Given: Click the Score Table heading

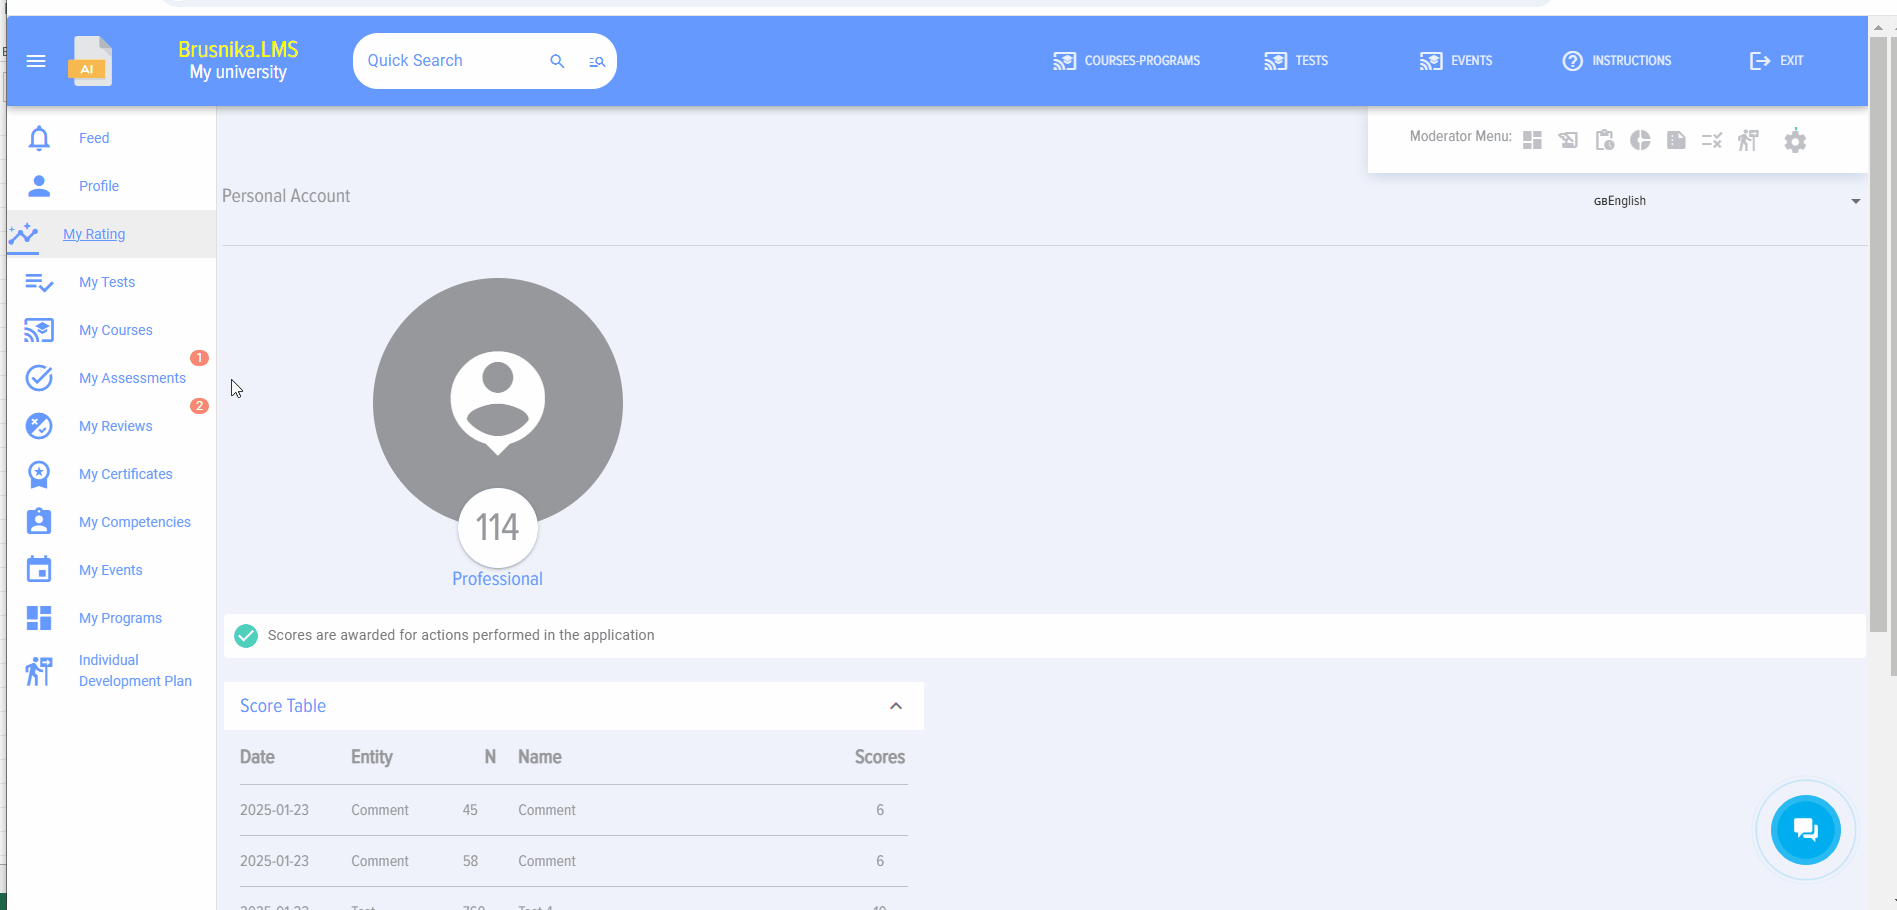Looking at the screenshot, I should point(283,706).
